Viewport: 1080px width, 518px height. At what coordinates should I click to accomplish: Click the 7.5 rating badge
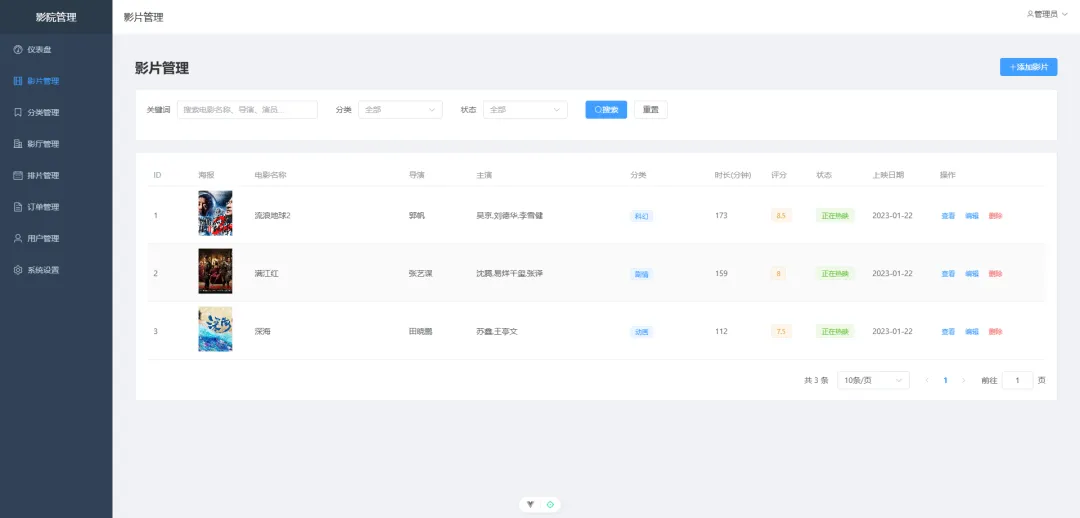(x=781, y=331)
